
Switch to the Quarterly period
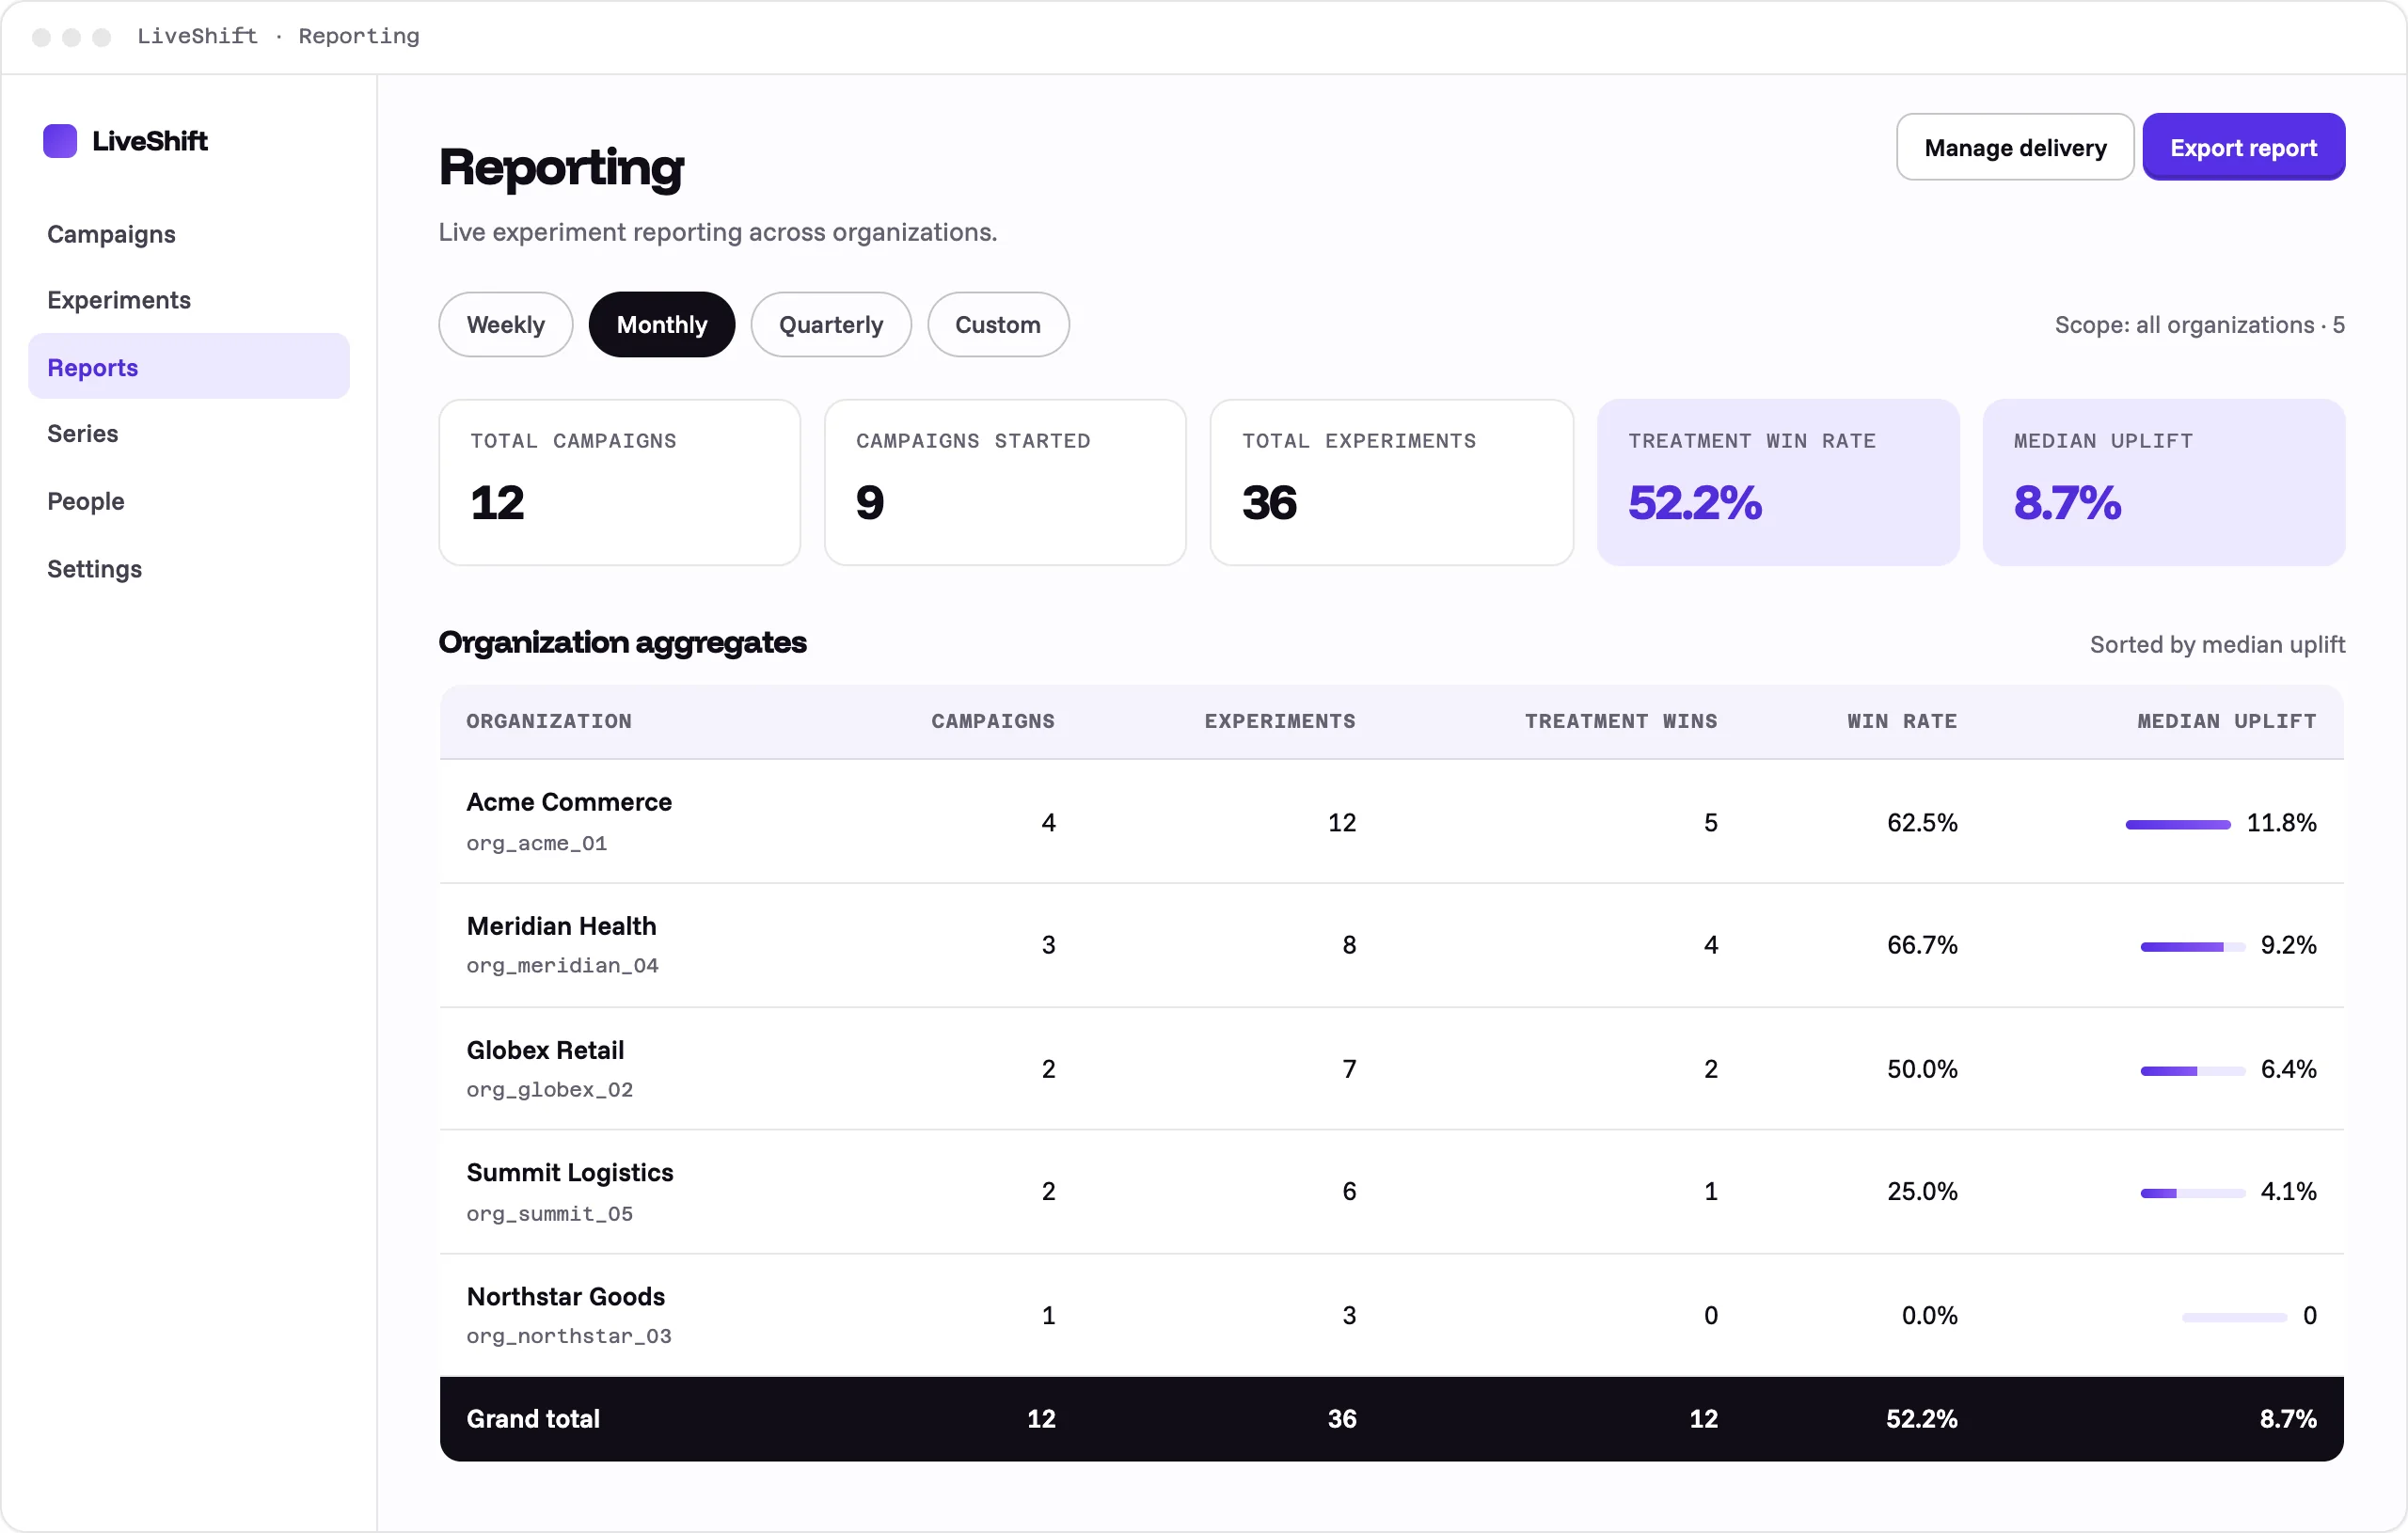click(x=831, y=324)
